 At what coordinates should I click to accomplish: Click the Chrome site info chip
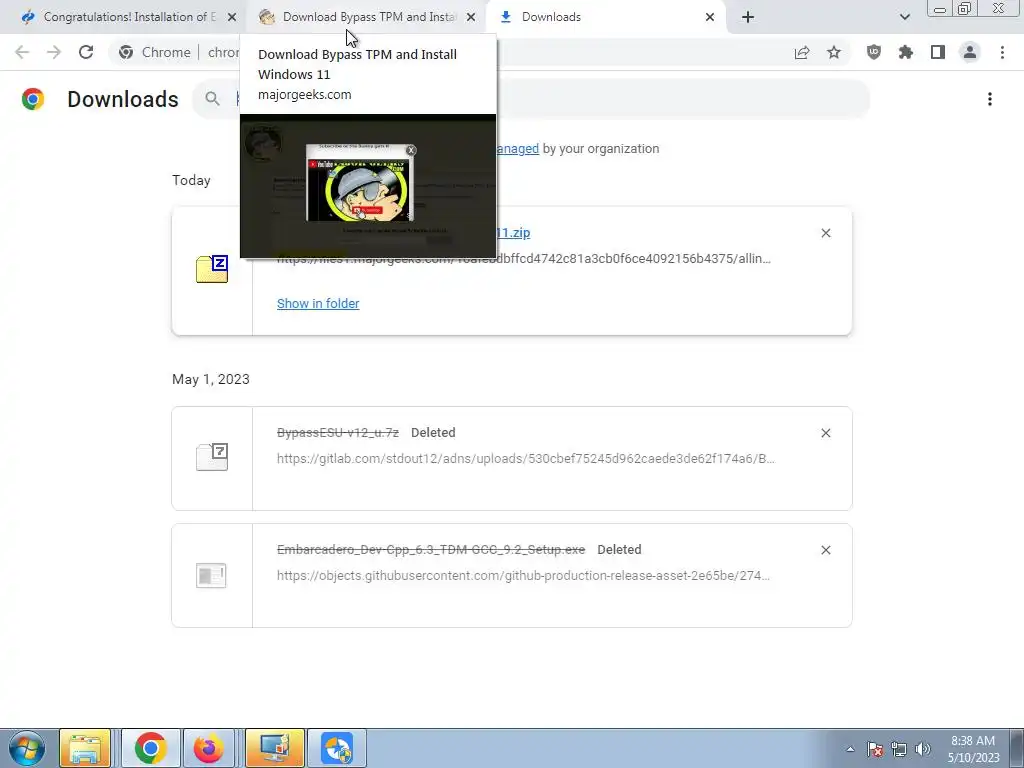point(155,52)
